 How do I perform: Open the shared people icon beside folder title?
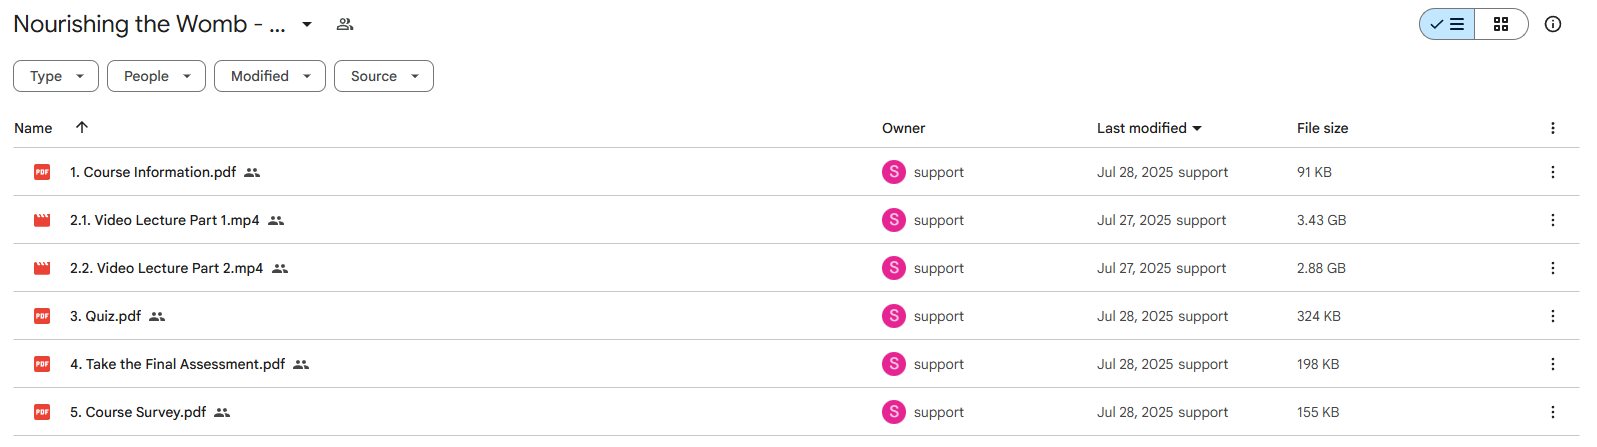(345, 24)
